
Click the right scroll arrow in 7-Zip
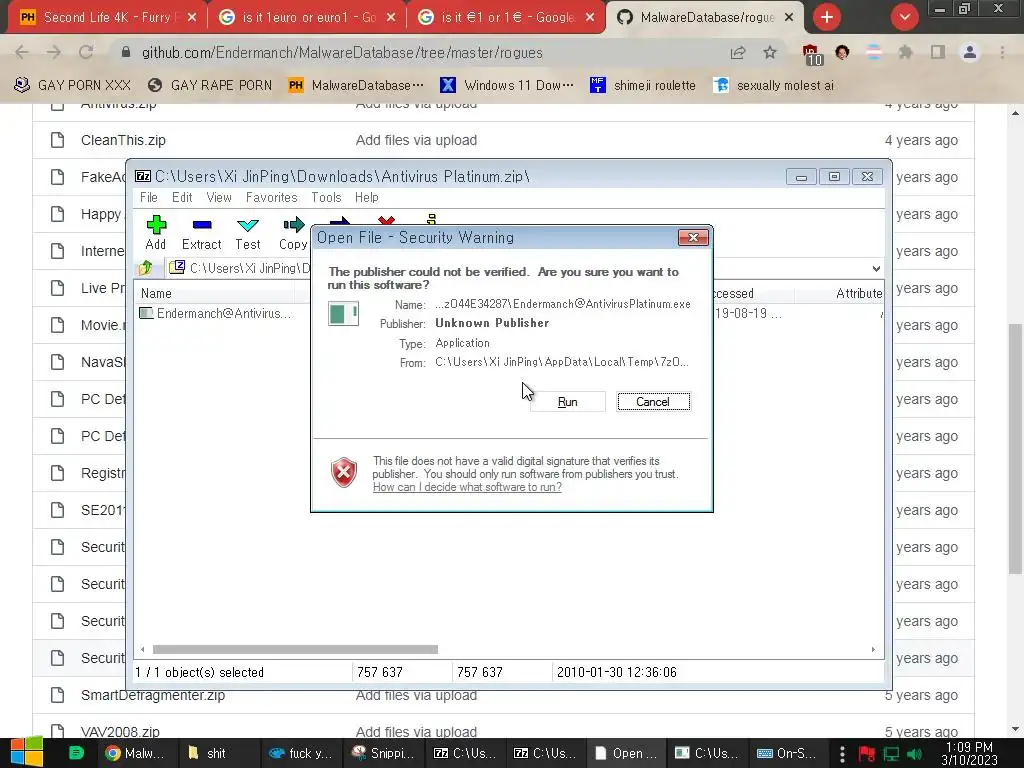(x=873, y=649)
